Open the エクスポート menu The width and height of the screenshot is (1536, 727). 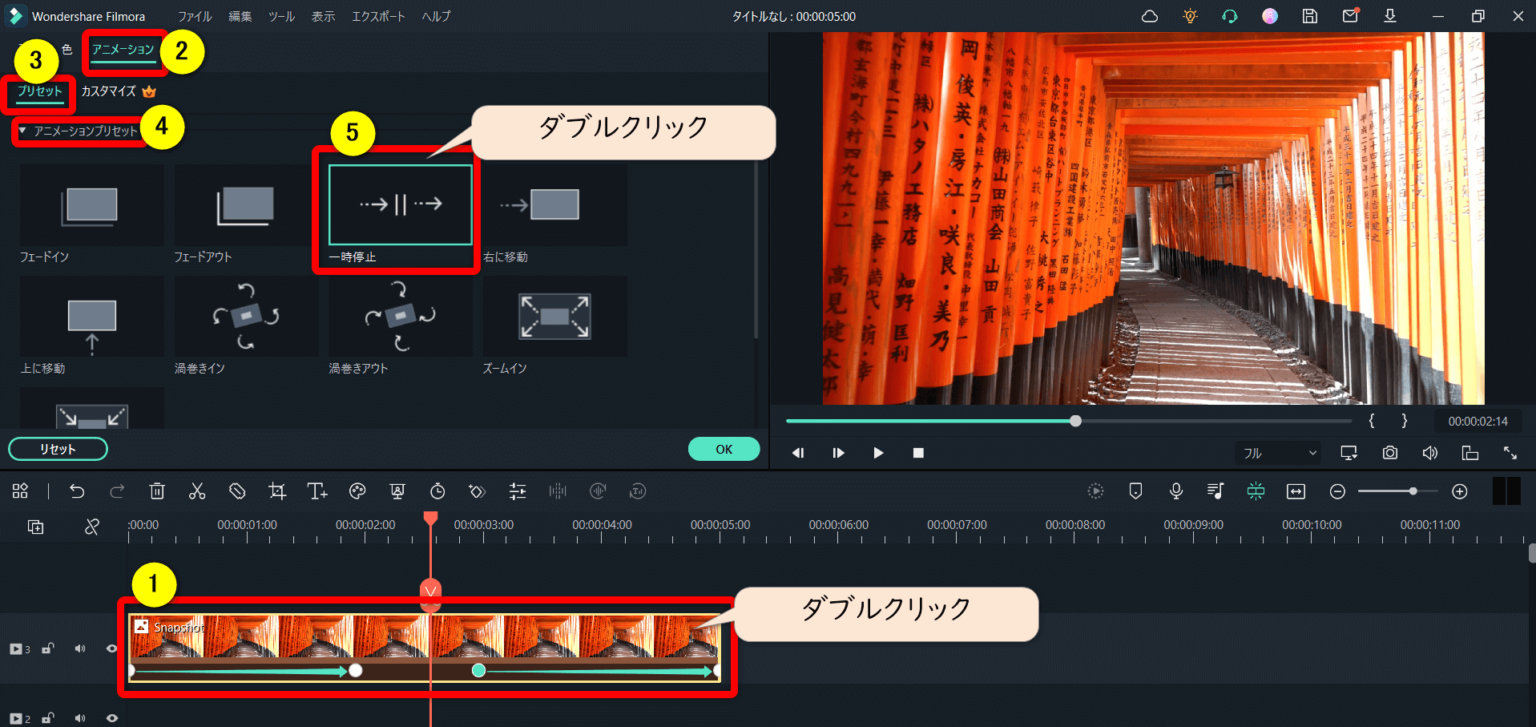coord(379,17)
